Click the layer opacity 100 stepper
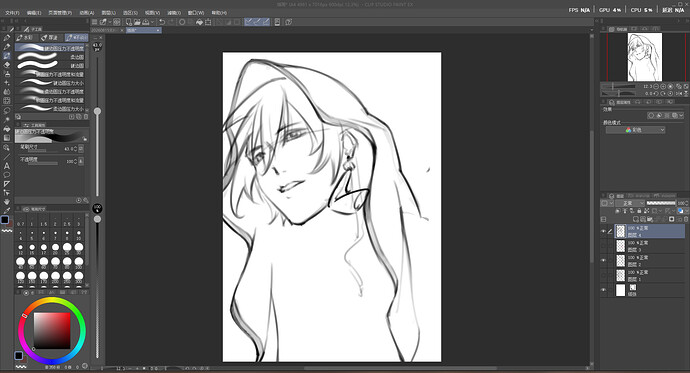This screenshot has width=690, height=373. (687, 203)
